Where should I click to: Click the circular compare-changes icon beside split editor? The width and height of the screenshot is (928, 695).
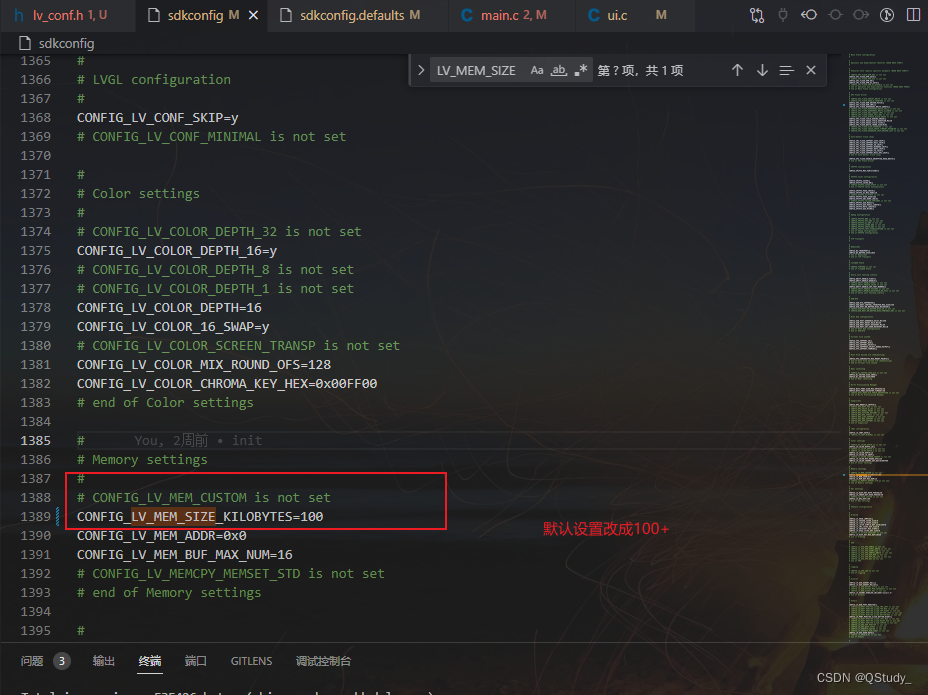[x=835, y=15]
